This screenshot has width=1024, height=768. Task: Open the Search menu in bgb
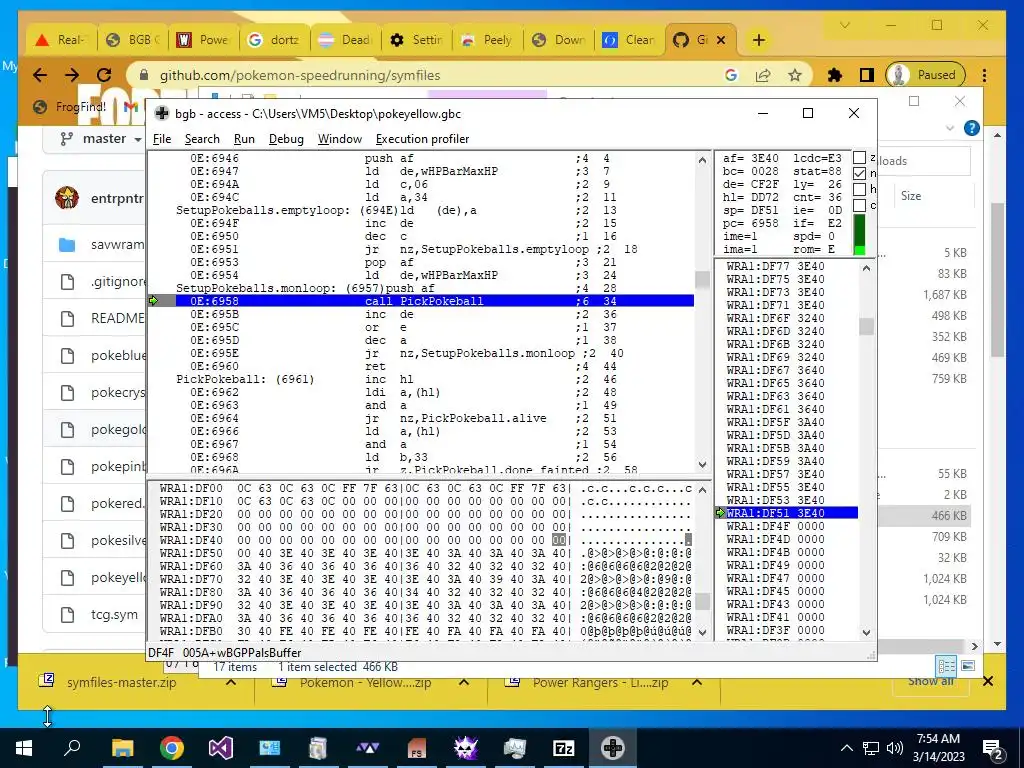pos(202,139)
